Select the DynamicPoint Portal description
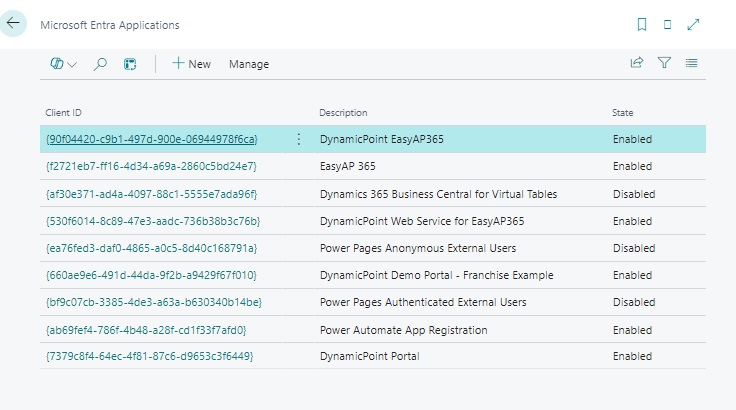The image size is (736, 410). tap(369, 356)
